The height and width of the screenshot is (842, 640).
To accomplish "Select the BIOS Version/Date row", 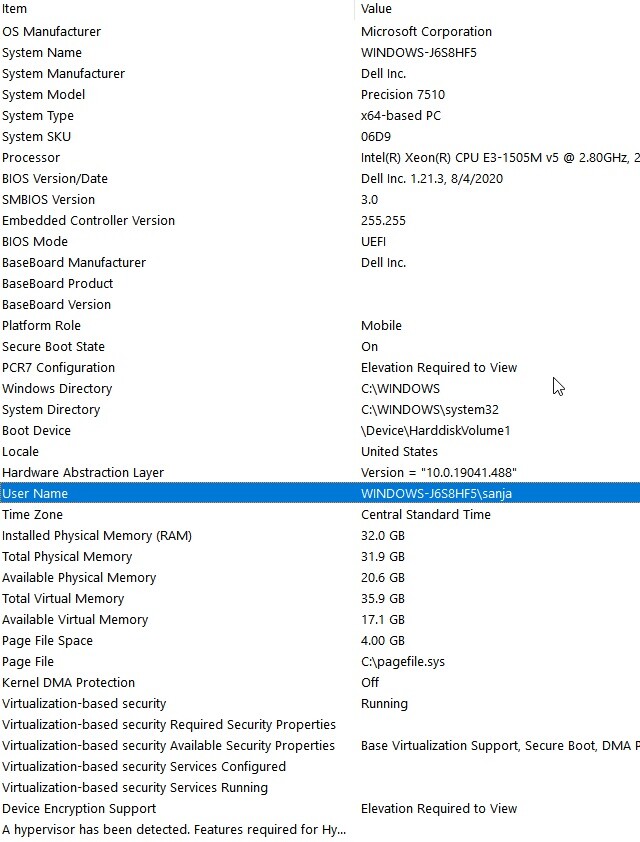I will tap(320, 178).
